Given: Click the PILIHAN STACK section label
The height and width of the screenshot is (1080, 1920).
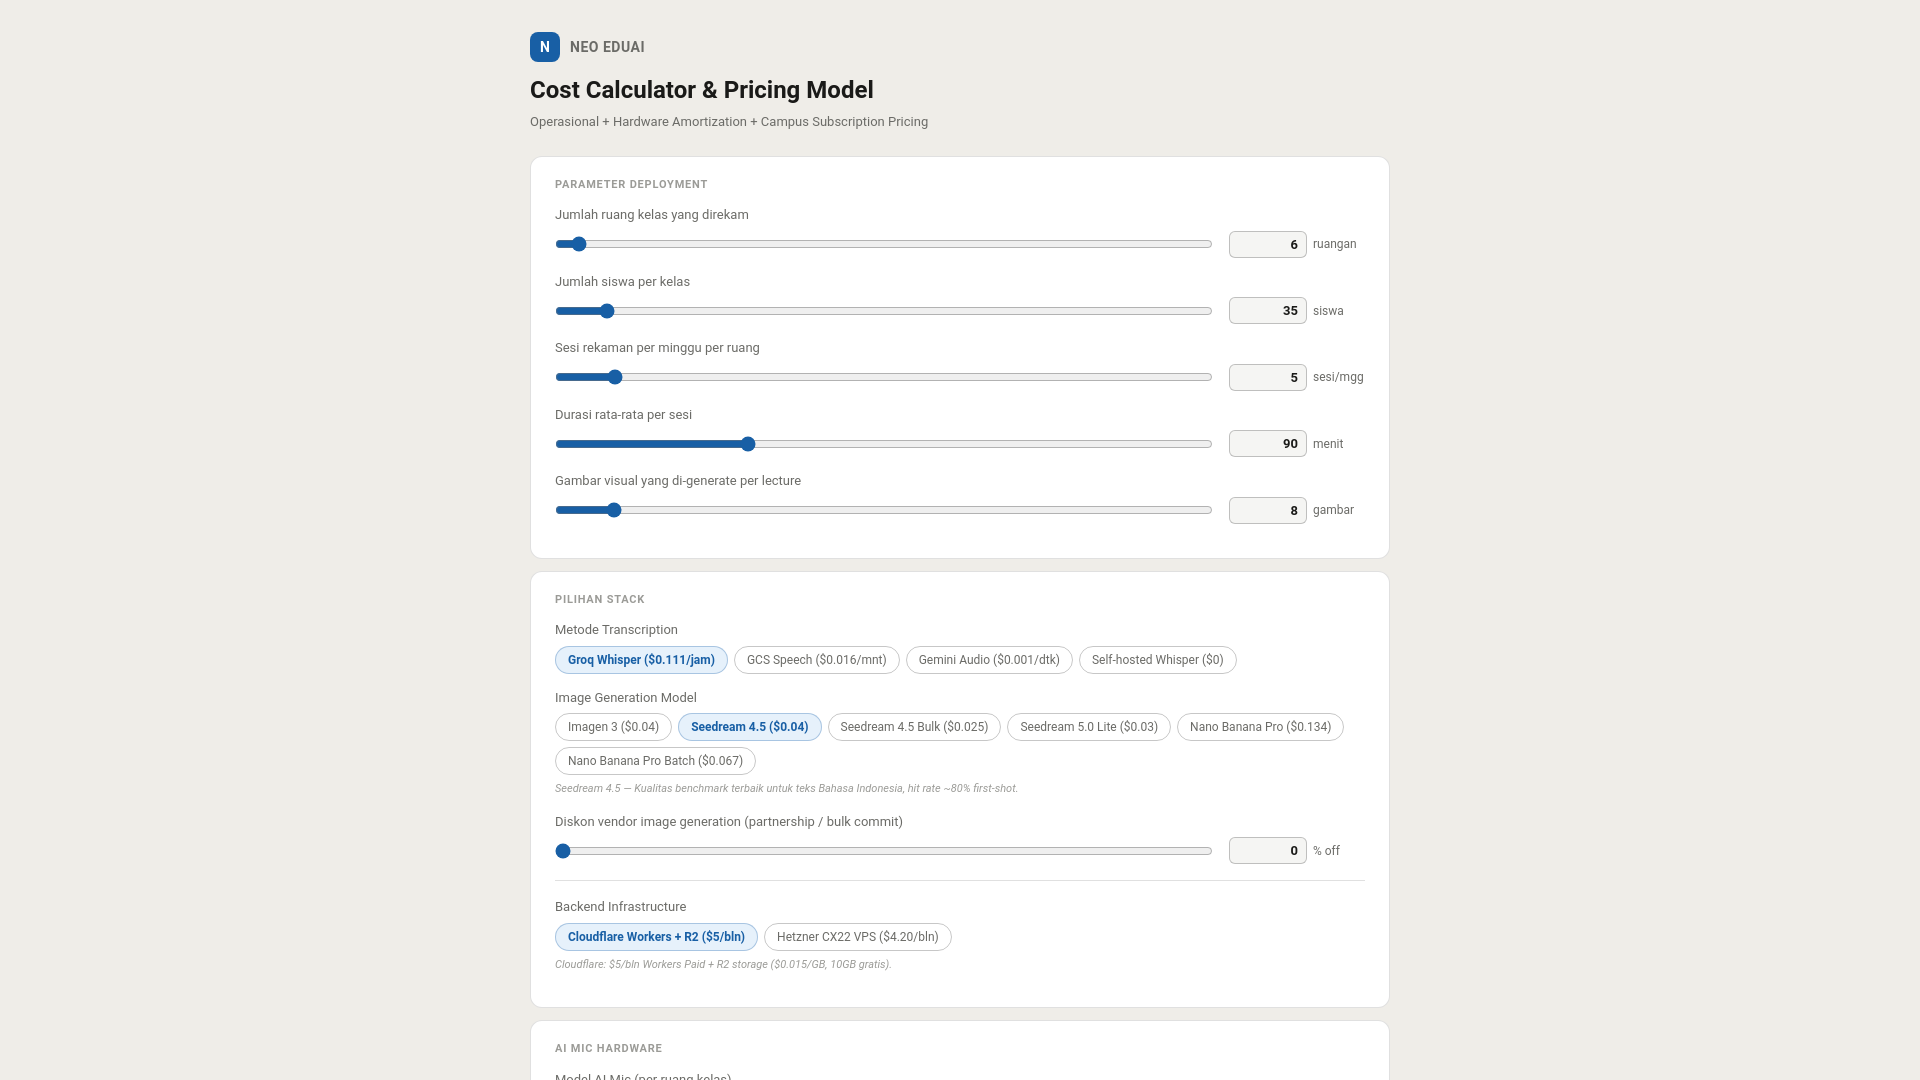Looking at the screenshot, I should [599, 599].
